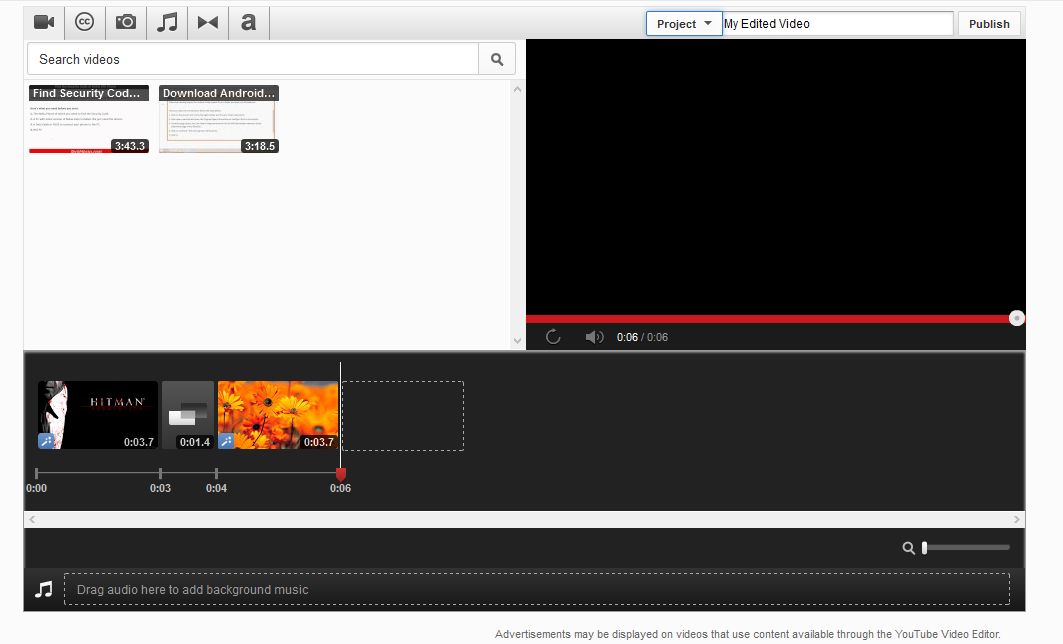The image size is (1063, 644).
Task: Click the preview progress end handle
Action: 1016,318
